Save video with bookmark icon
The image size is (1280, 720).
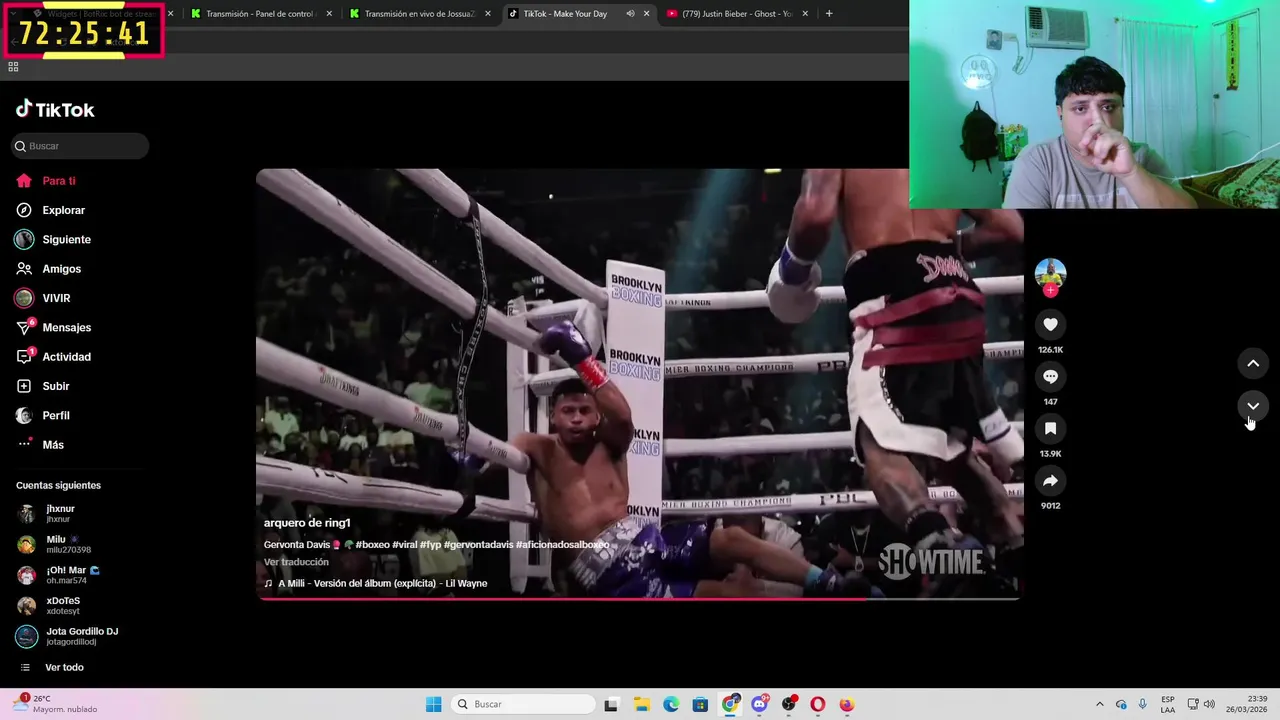(x=1050, y=428)
